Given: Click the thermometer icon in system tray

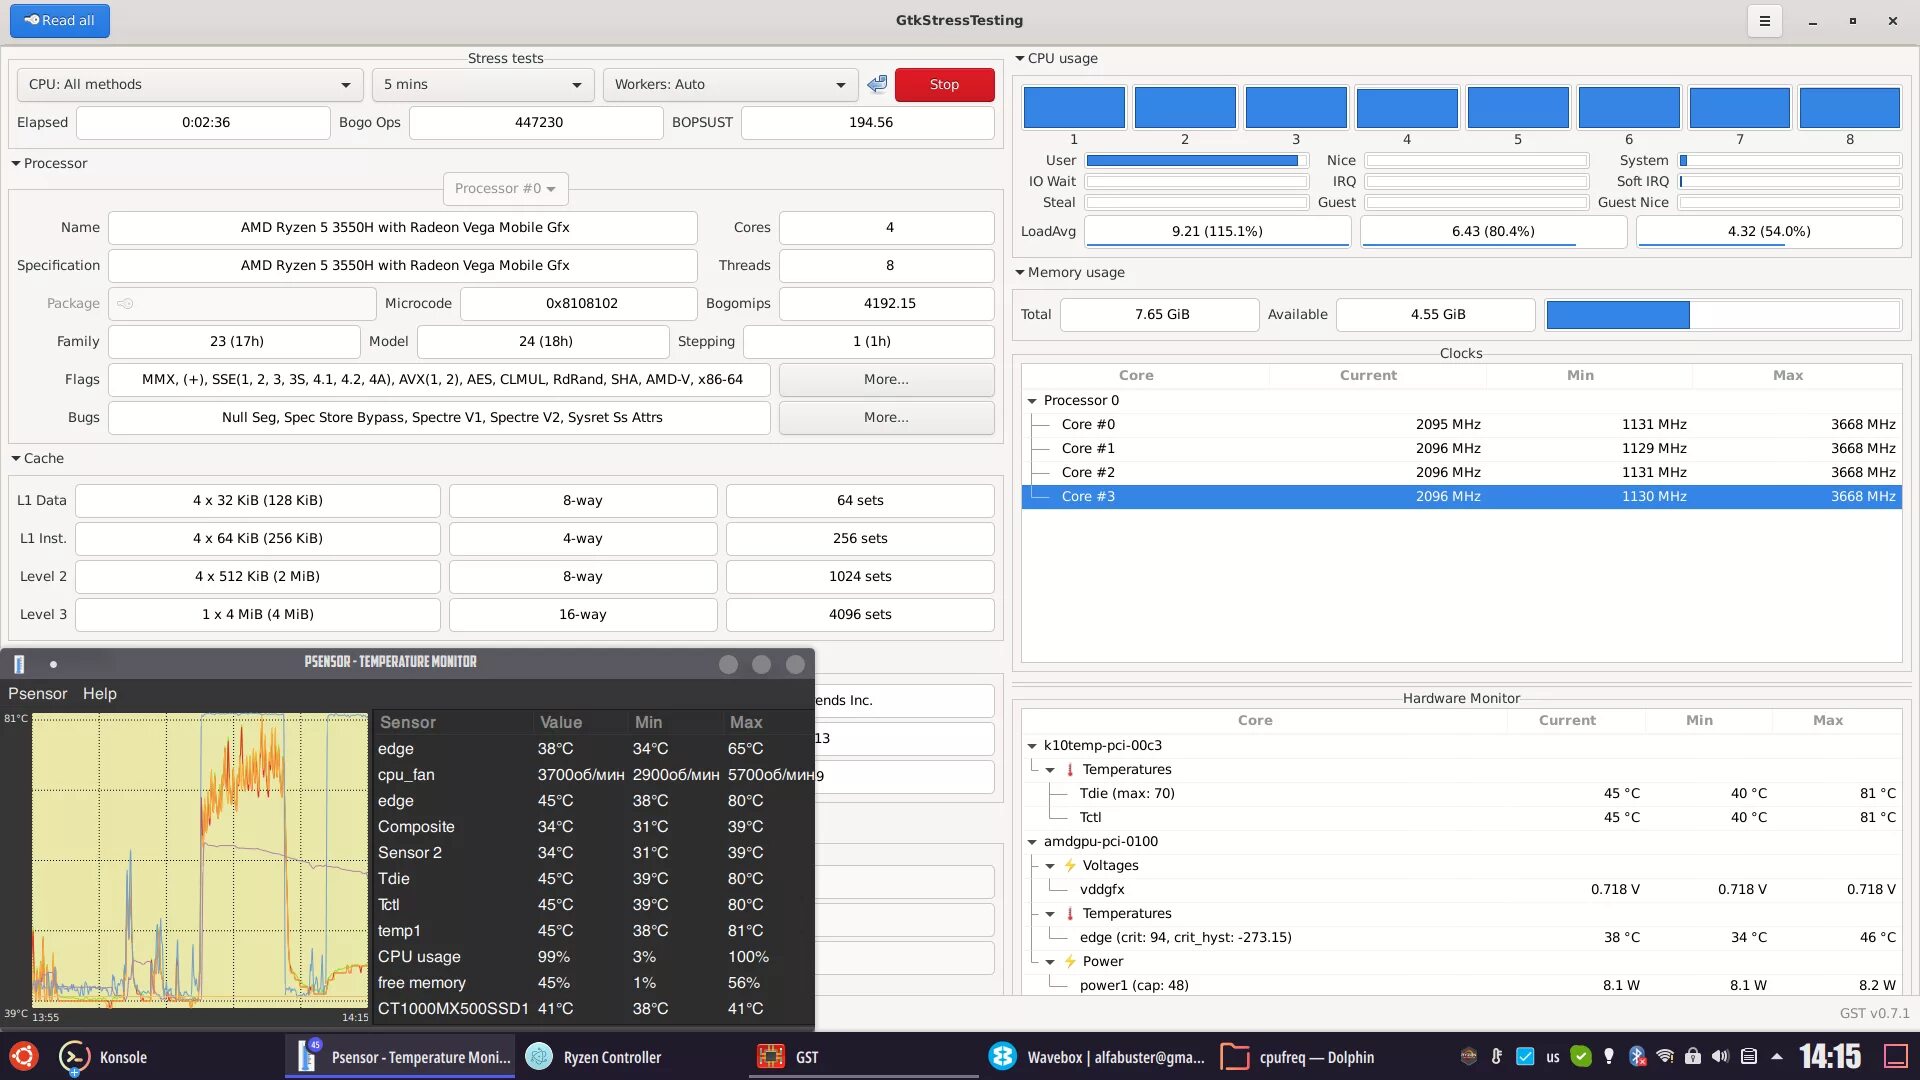Looking at the screenshot, I should pos(1496,1056).
